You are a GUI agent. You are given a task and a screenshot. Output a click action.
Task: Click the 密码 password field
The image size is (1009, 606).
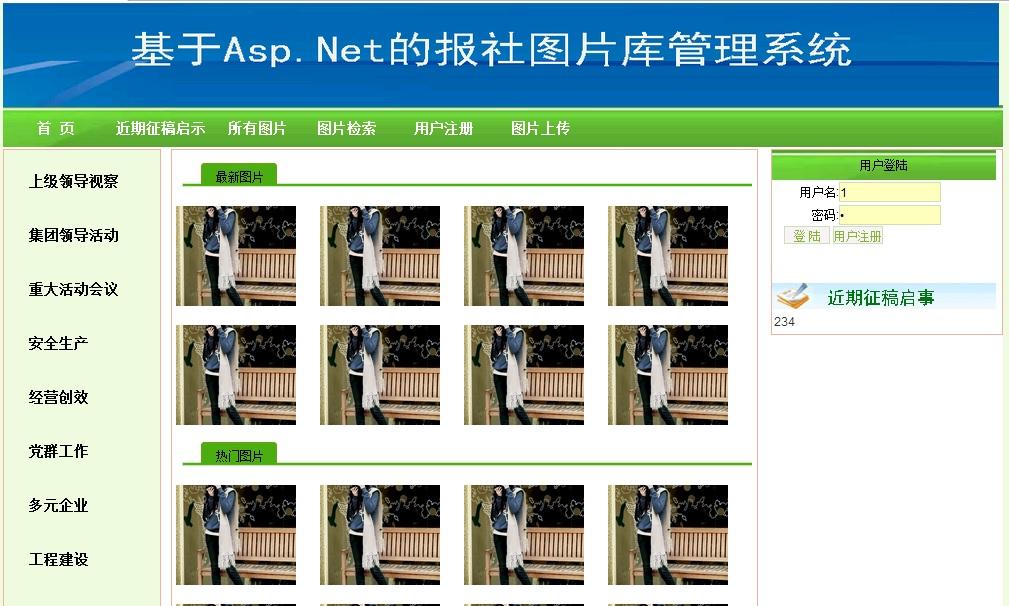[x=890, y=215]
